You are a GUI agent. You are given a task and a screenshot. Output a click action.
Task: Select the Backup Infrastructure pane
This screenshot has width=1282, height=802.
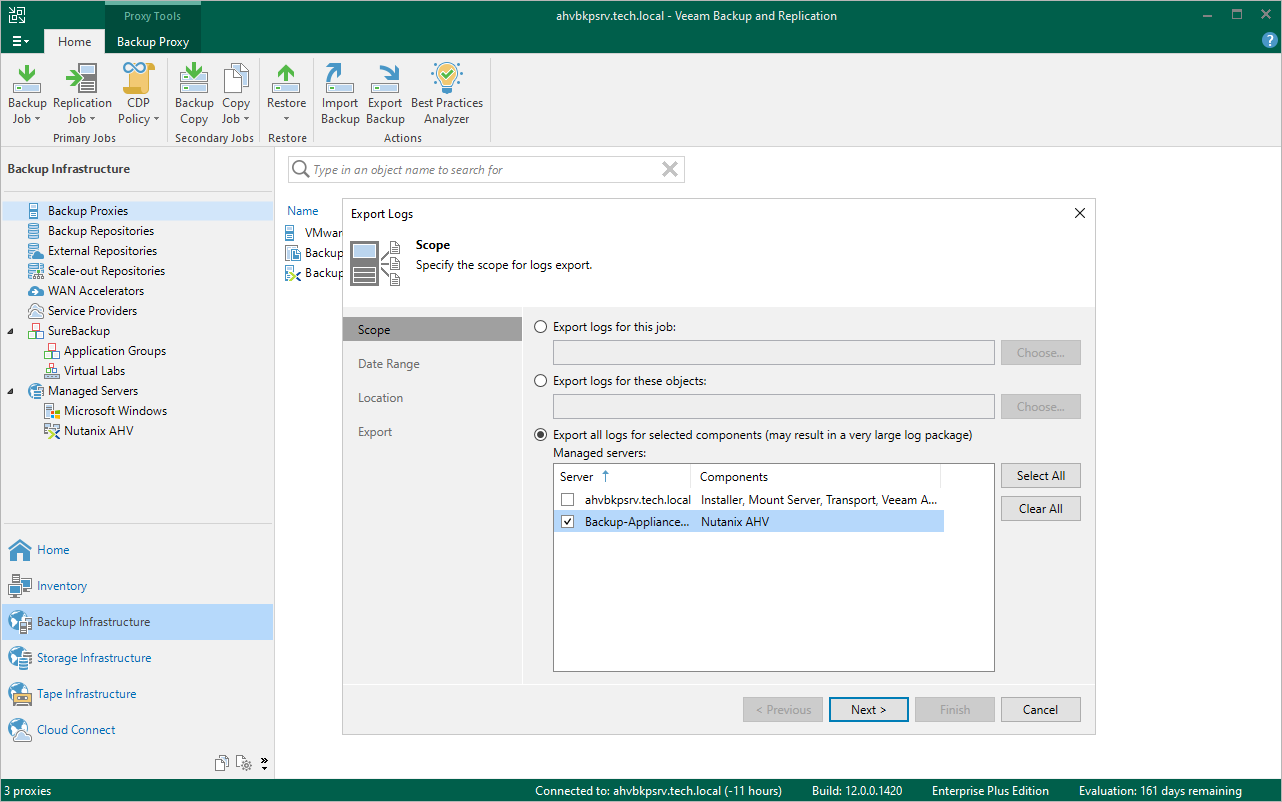[x=136, y=622]
